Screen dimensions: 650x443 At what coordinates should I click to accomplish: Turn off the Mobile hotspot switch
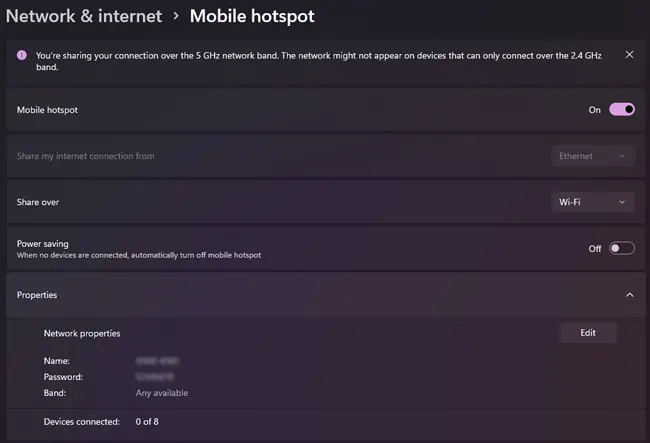tap(621, 110)
